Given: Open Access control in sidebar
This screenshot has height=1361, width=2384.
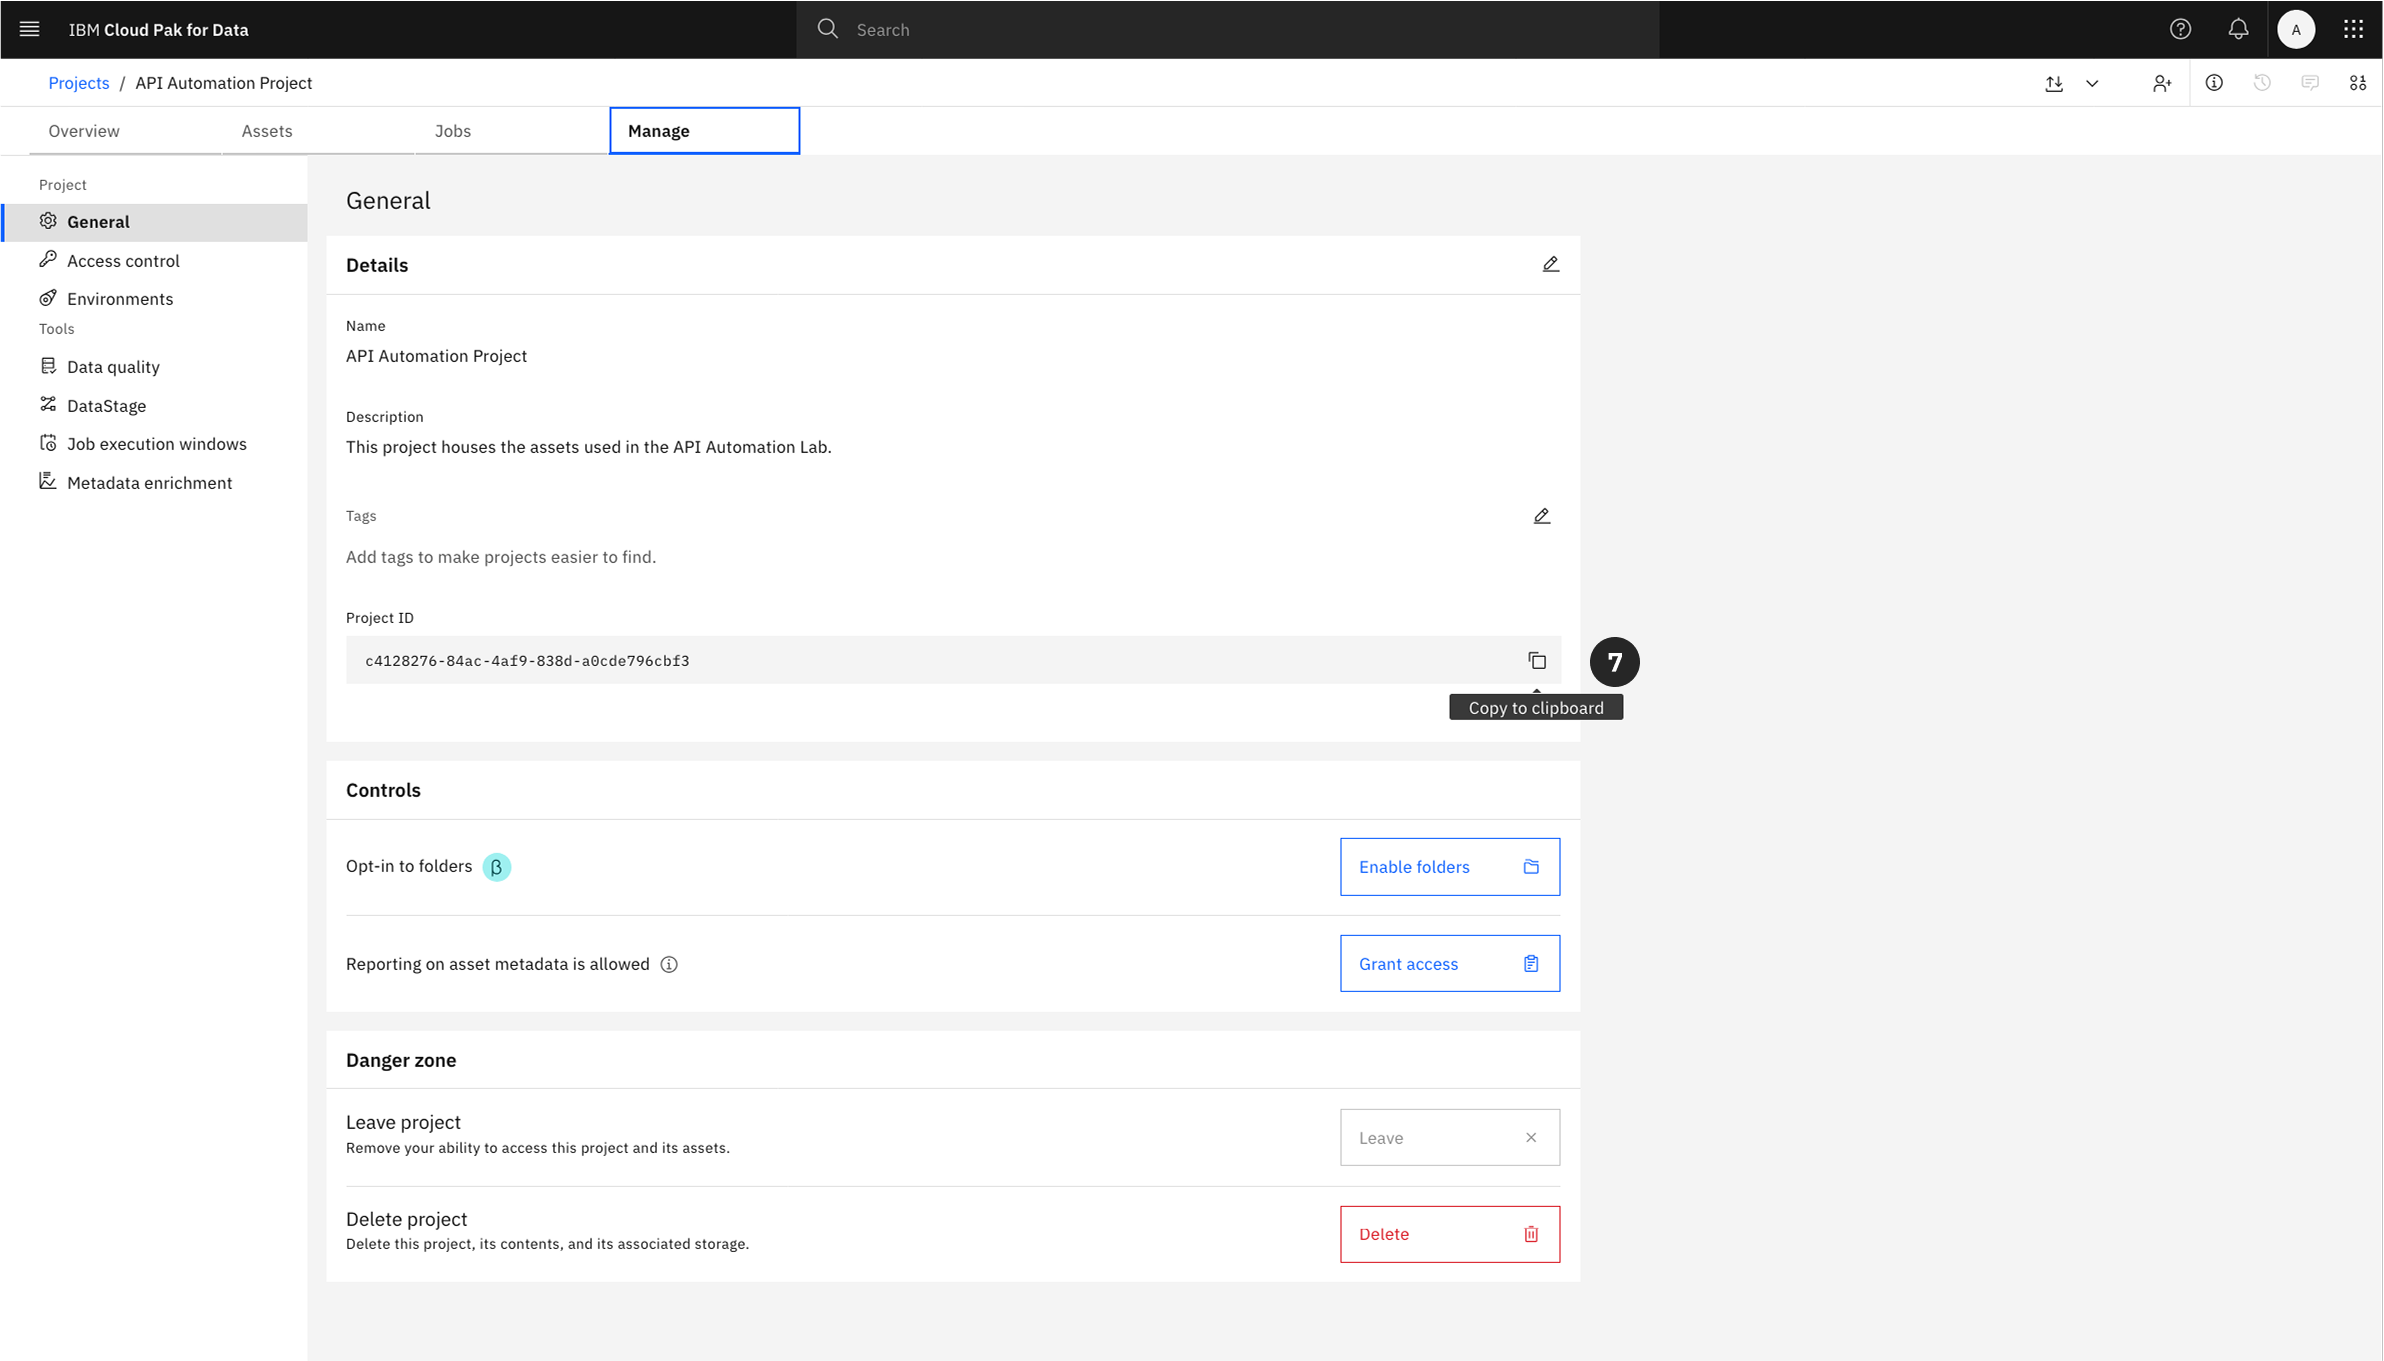Looking at the screenshot, I should [x=123, y=260].
